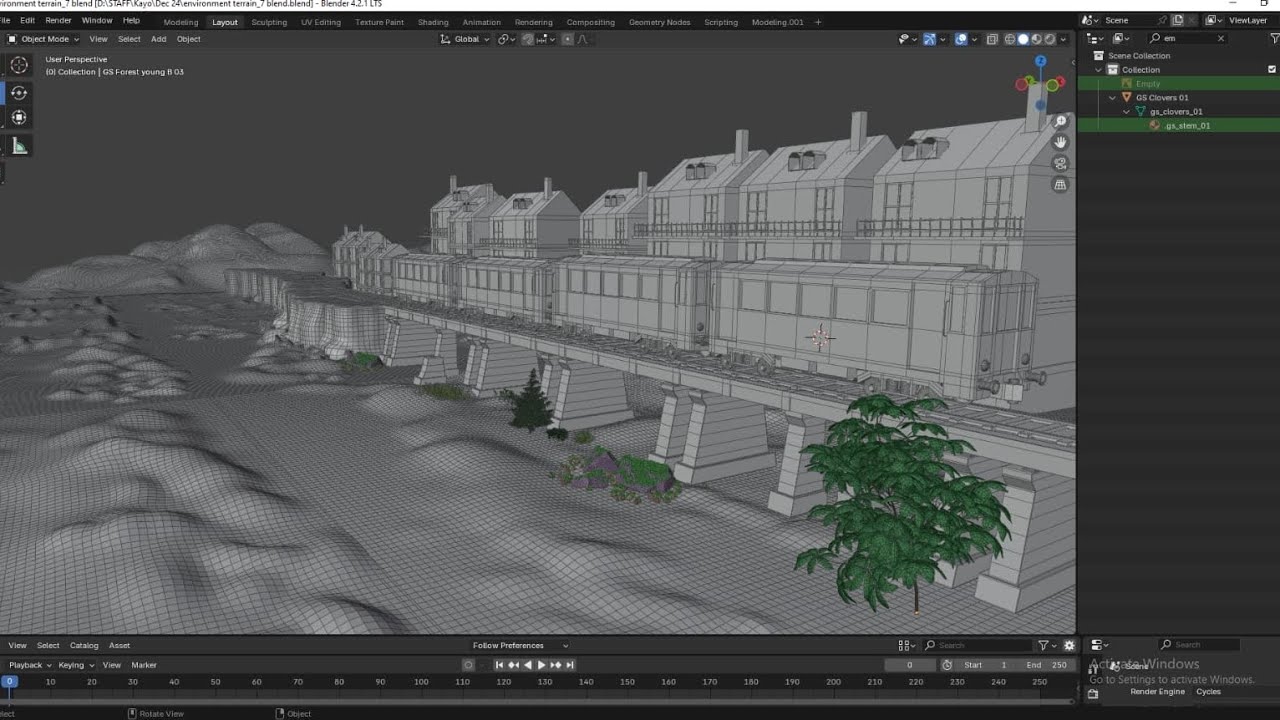Click the blue Z axis on navigation gizmo
The image size is (1280, 720).
click(1040, 61)
